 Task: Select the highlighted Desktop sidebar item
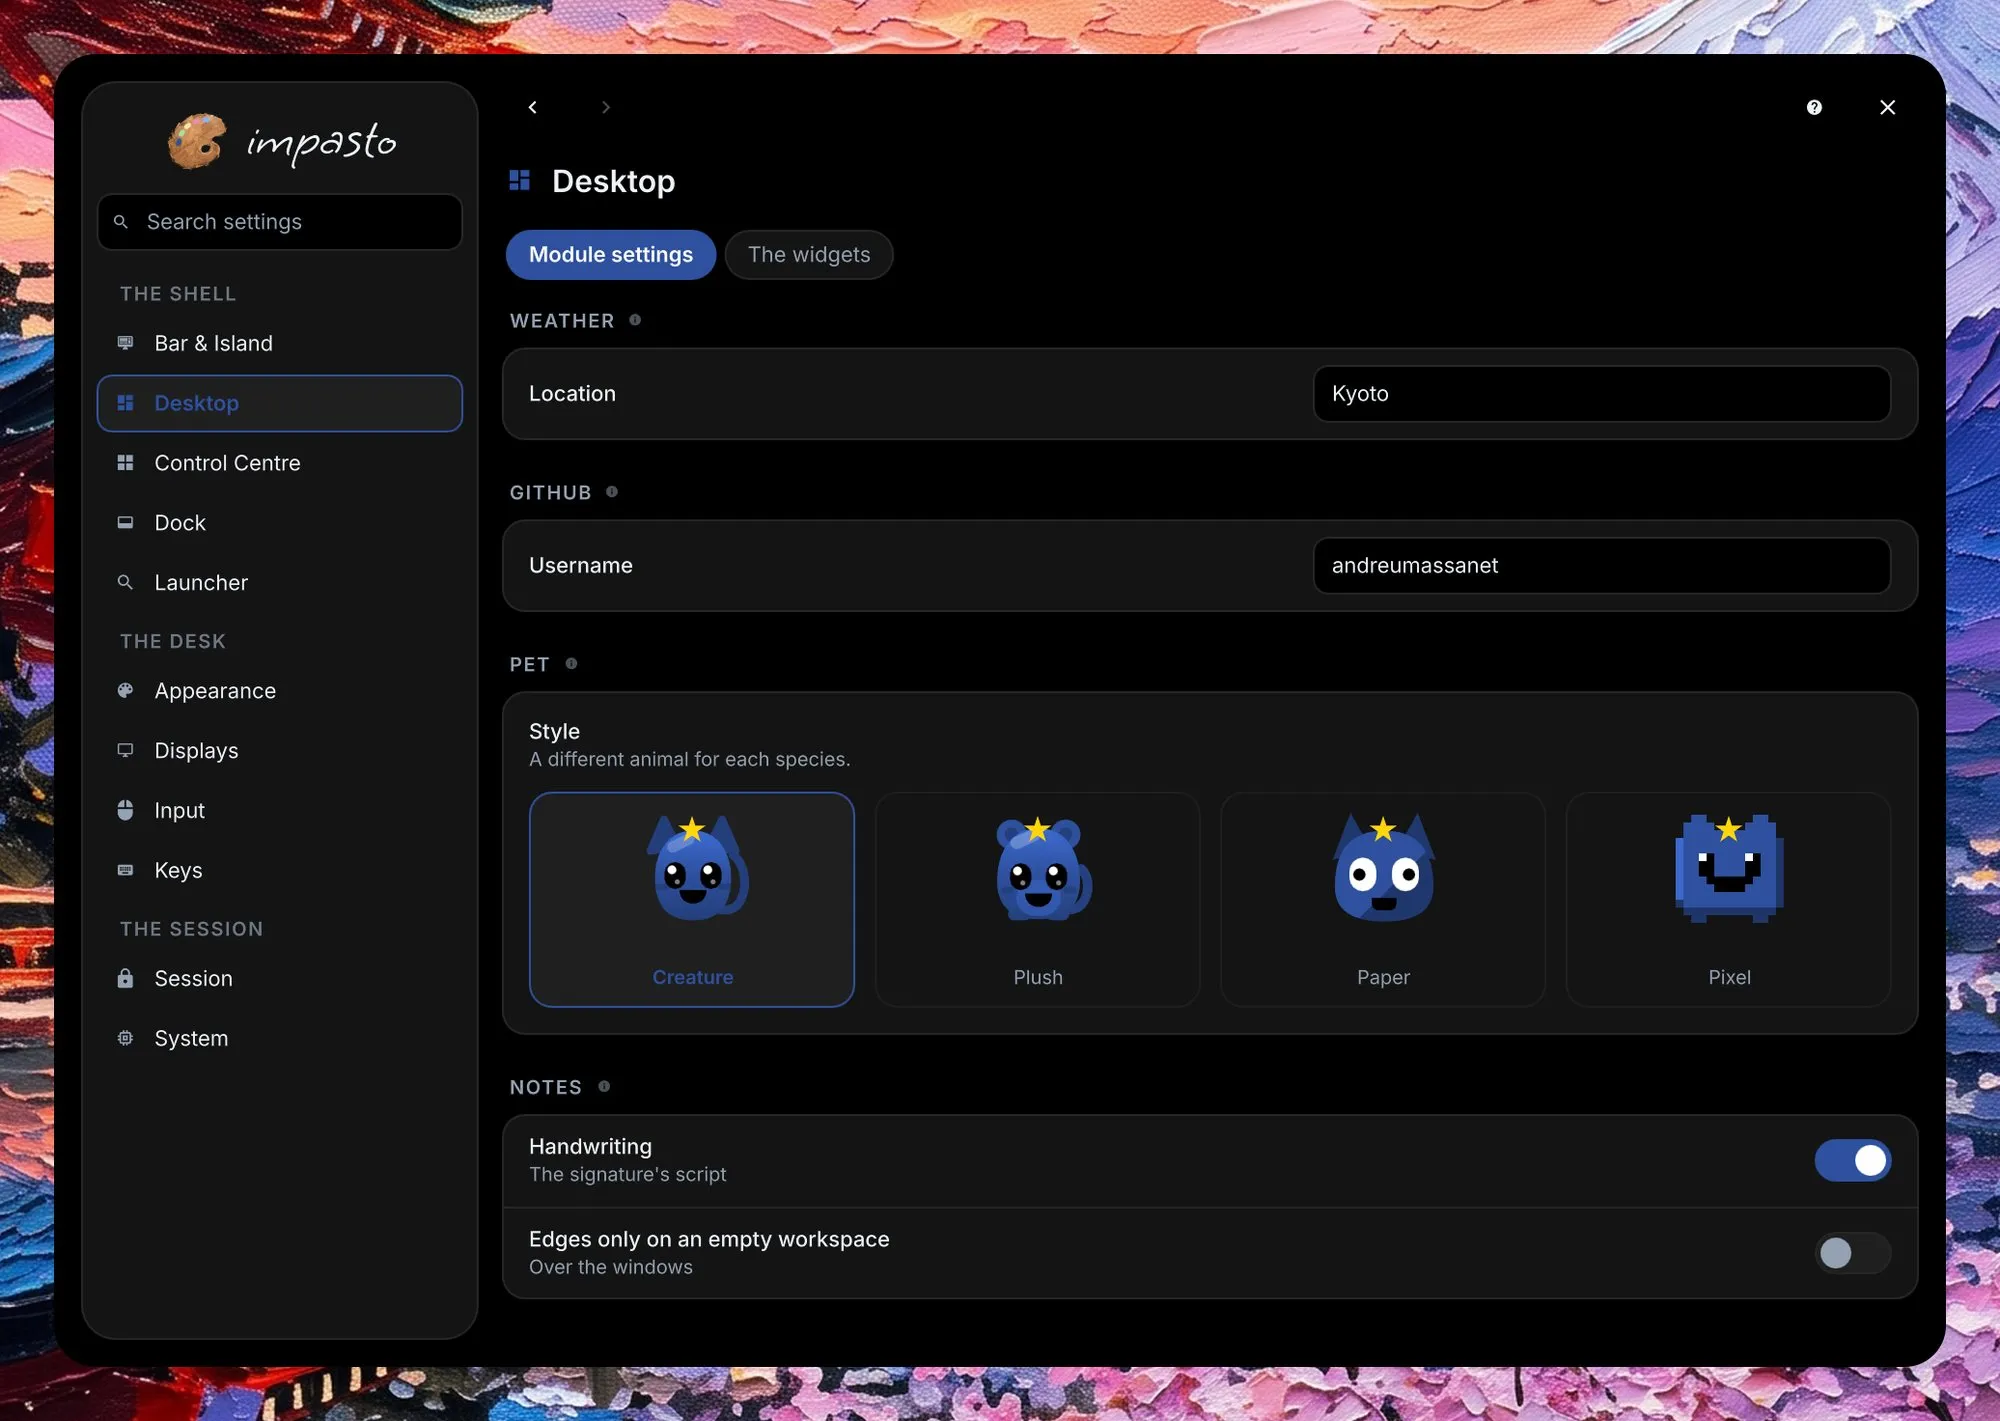tap(280, 403)
